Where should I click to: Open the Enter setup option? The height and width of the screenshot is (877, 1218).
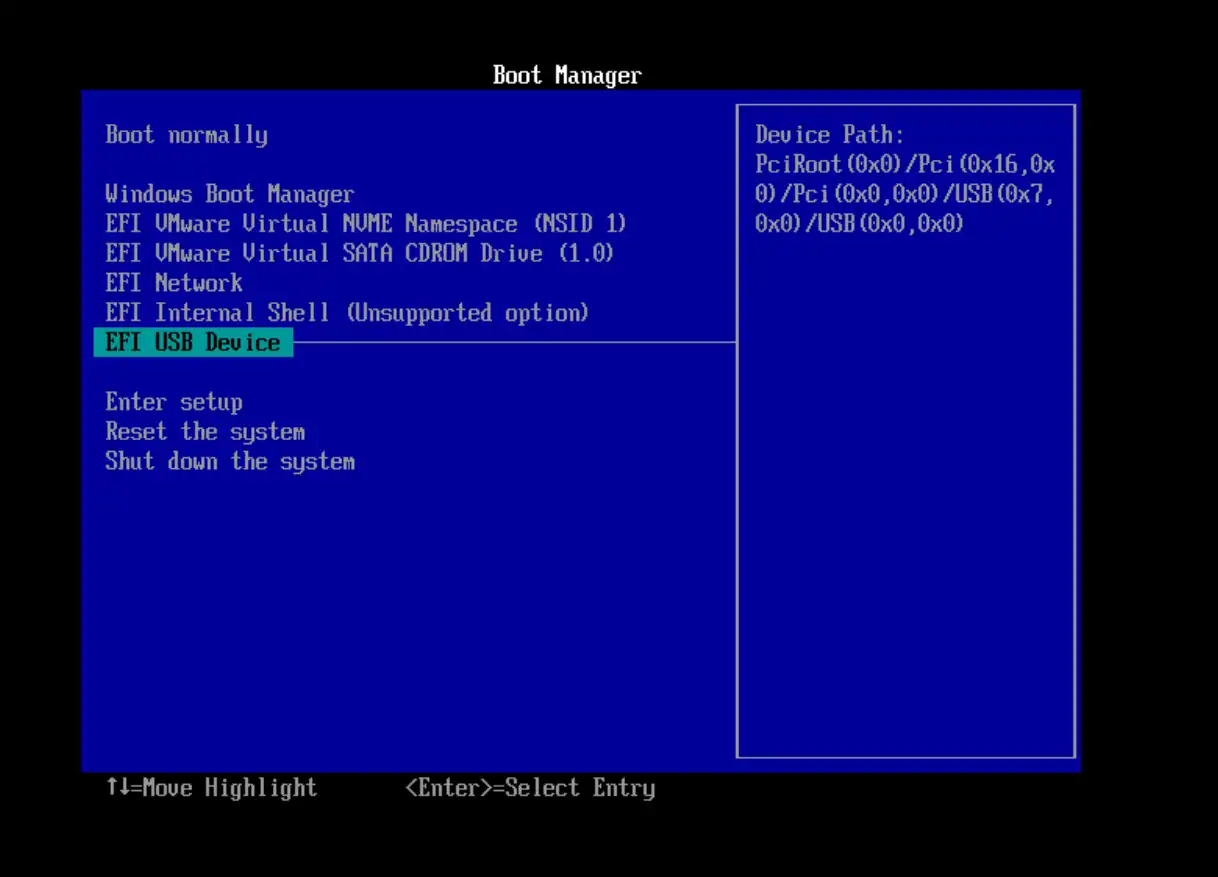[x=174, y=402]
